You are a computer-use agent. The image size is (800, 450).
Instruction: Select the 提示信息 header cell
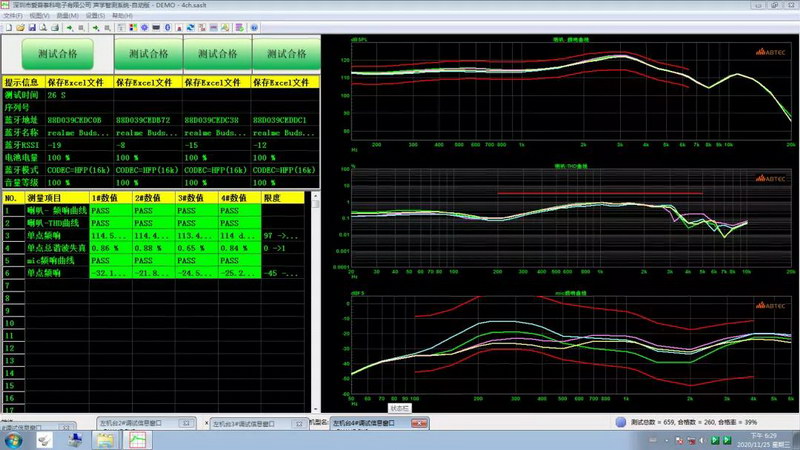(24, 82)
